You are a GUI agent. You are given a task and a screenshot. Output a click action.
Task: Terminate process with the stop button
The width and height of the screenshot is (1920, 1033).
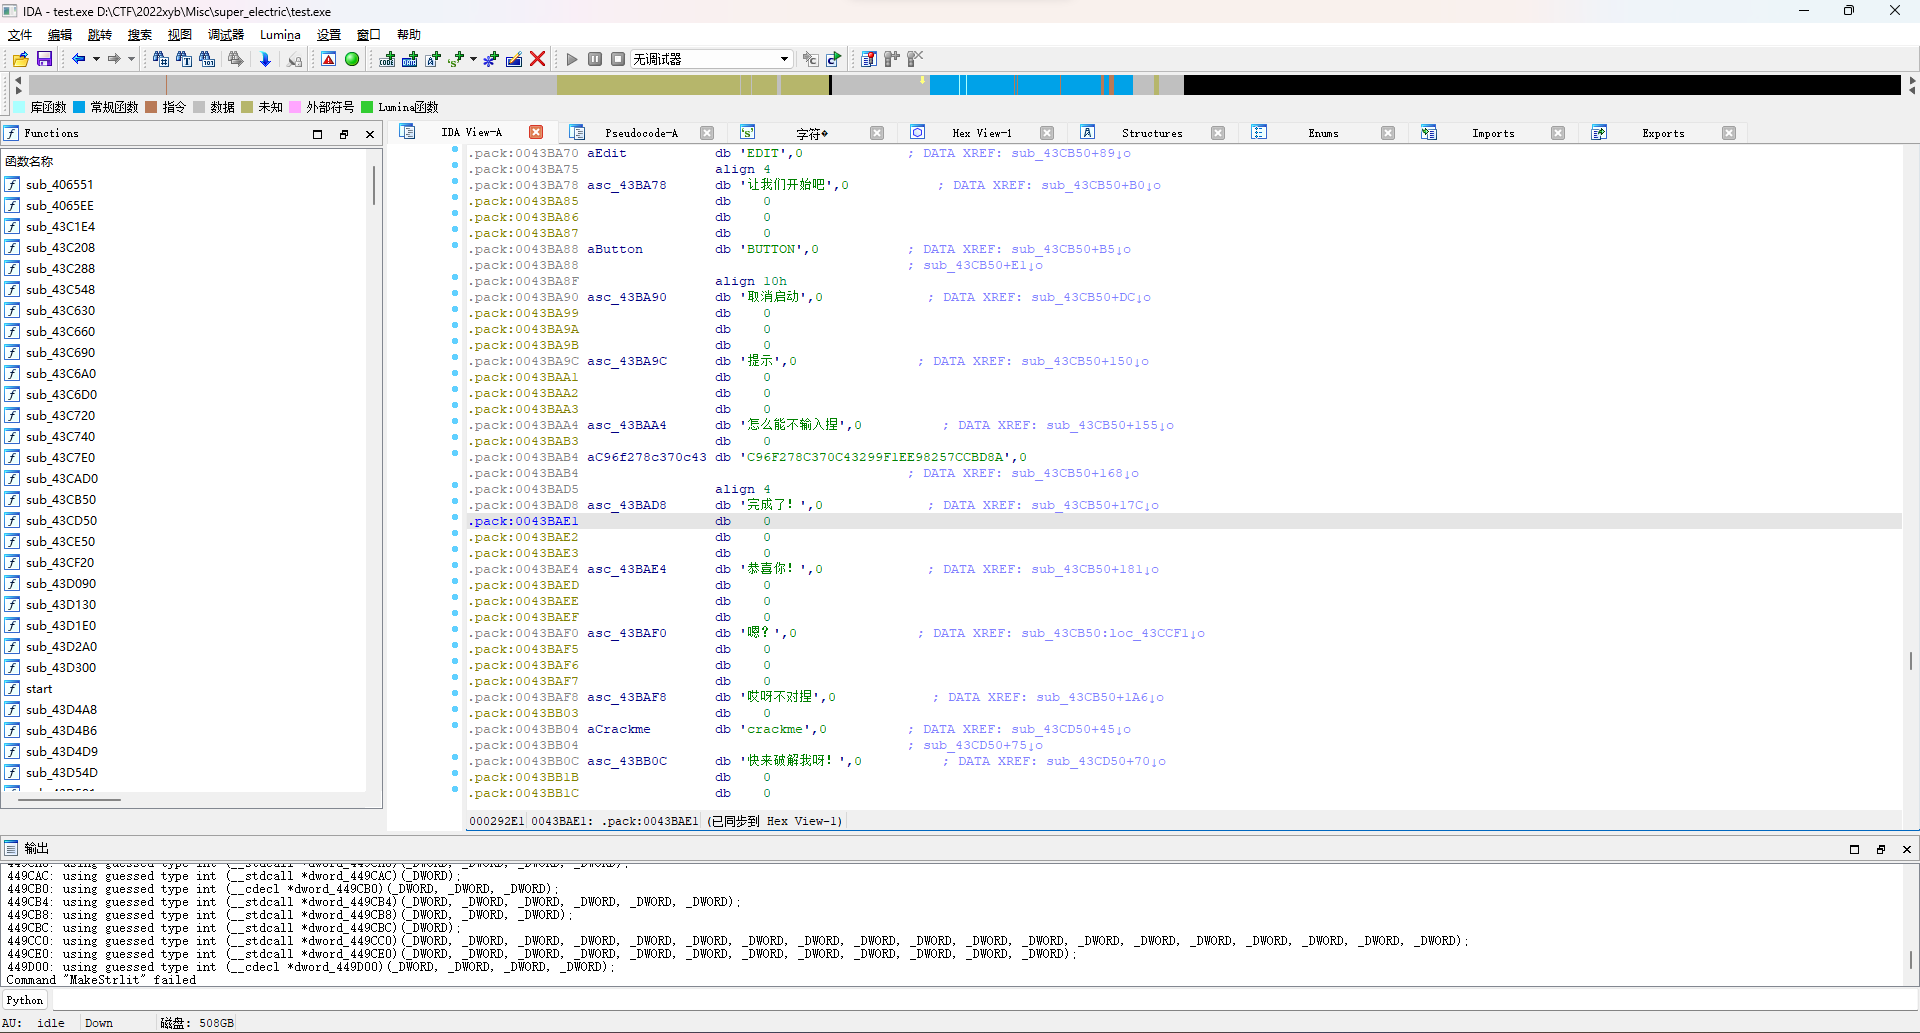point(618,59)
